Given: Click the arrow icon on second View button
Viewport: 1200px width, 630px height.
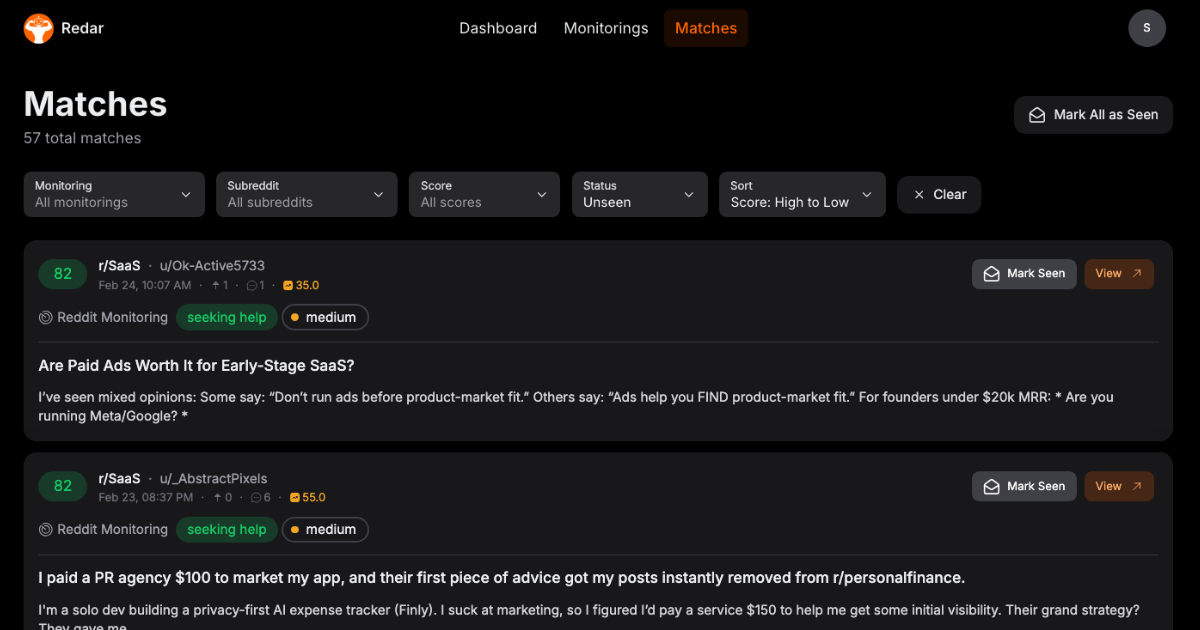Looking at the screenshot, I should click(x=1137, y=486).
